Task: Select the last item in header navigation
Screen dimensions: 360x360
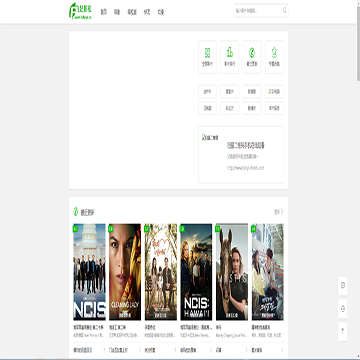Action: 161,12
